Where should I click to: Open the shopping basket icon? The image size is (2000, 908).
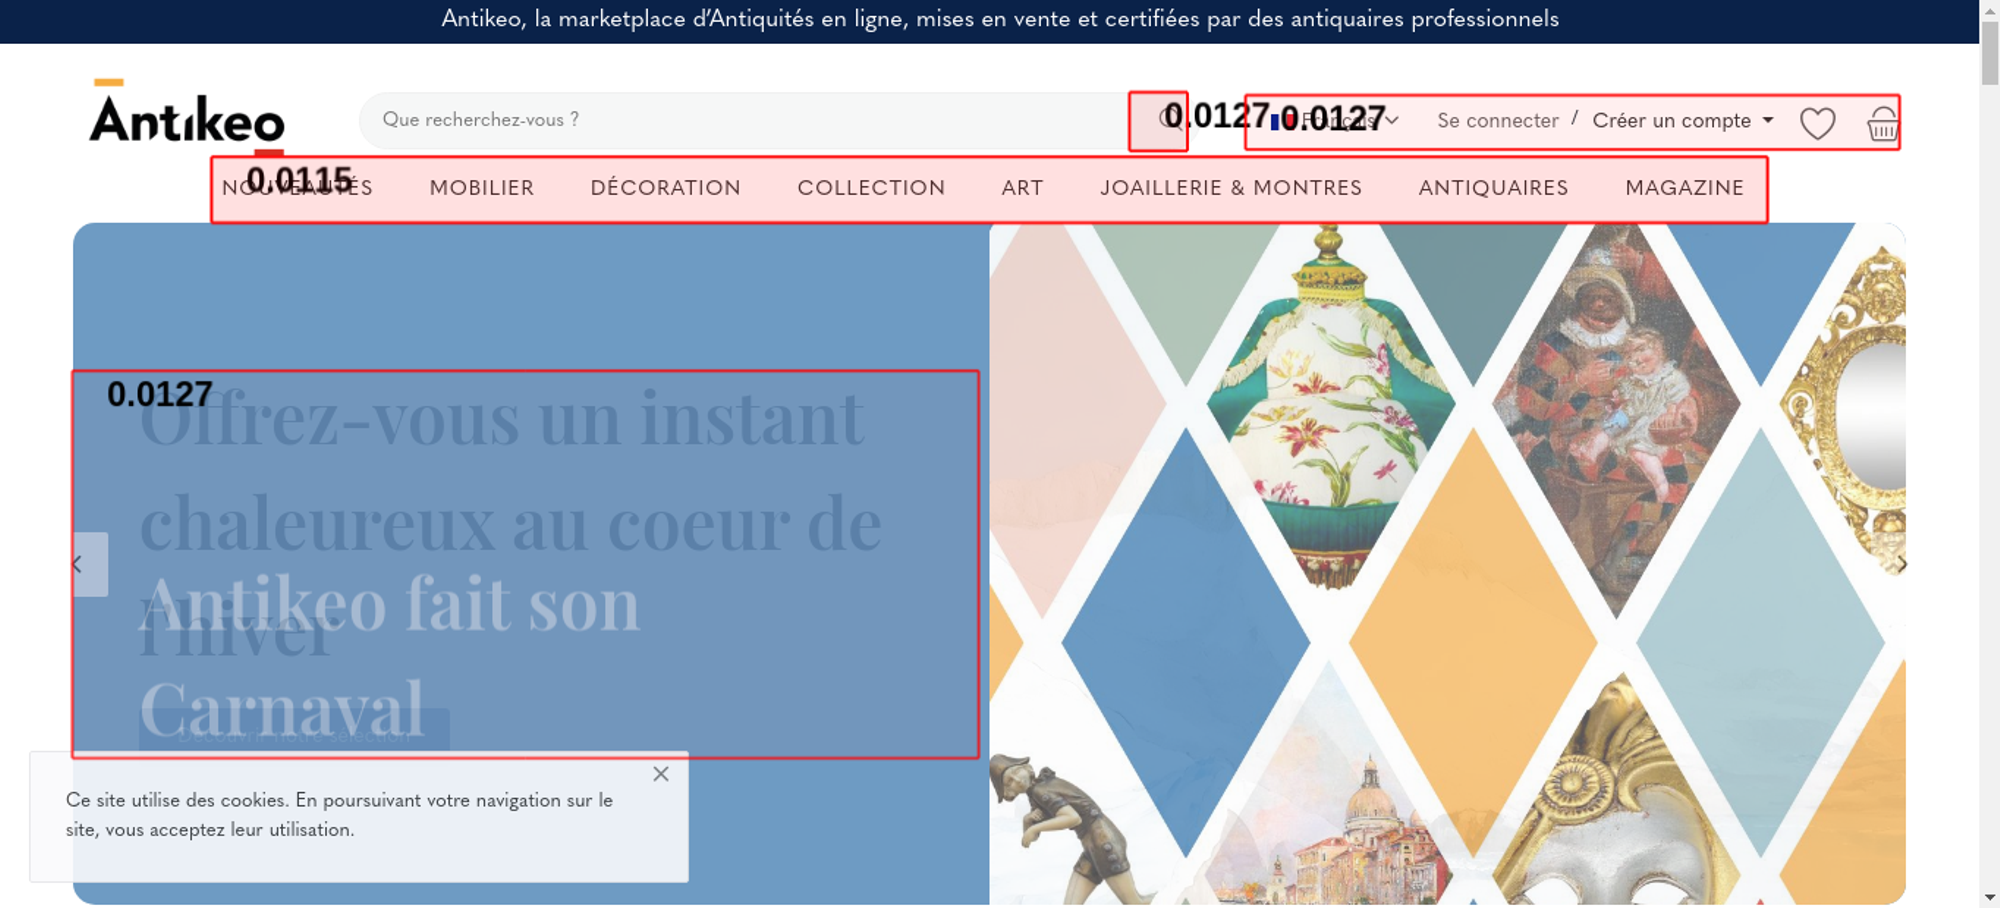(1882, 123)
